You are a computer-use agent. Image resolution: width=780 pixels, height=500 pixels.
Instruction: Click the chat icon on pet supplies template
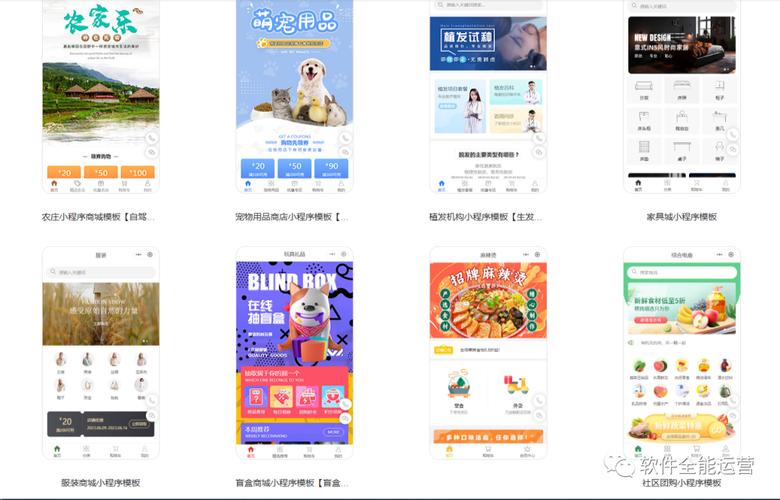click(345, 153)
